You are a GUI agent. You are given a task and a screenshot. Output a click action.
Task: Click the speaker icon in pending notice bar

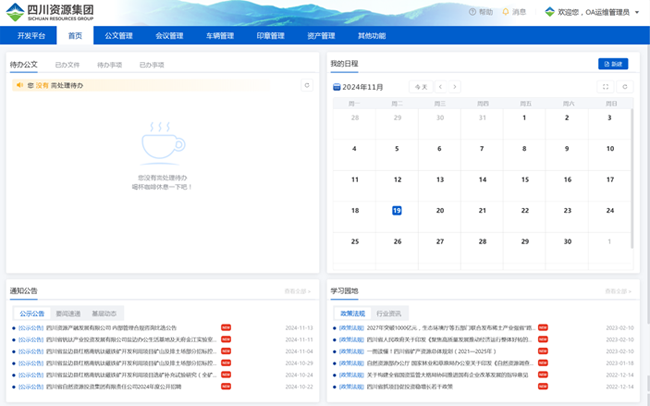(x=17, y=86)
